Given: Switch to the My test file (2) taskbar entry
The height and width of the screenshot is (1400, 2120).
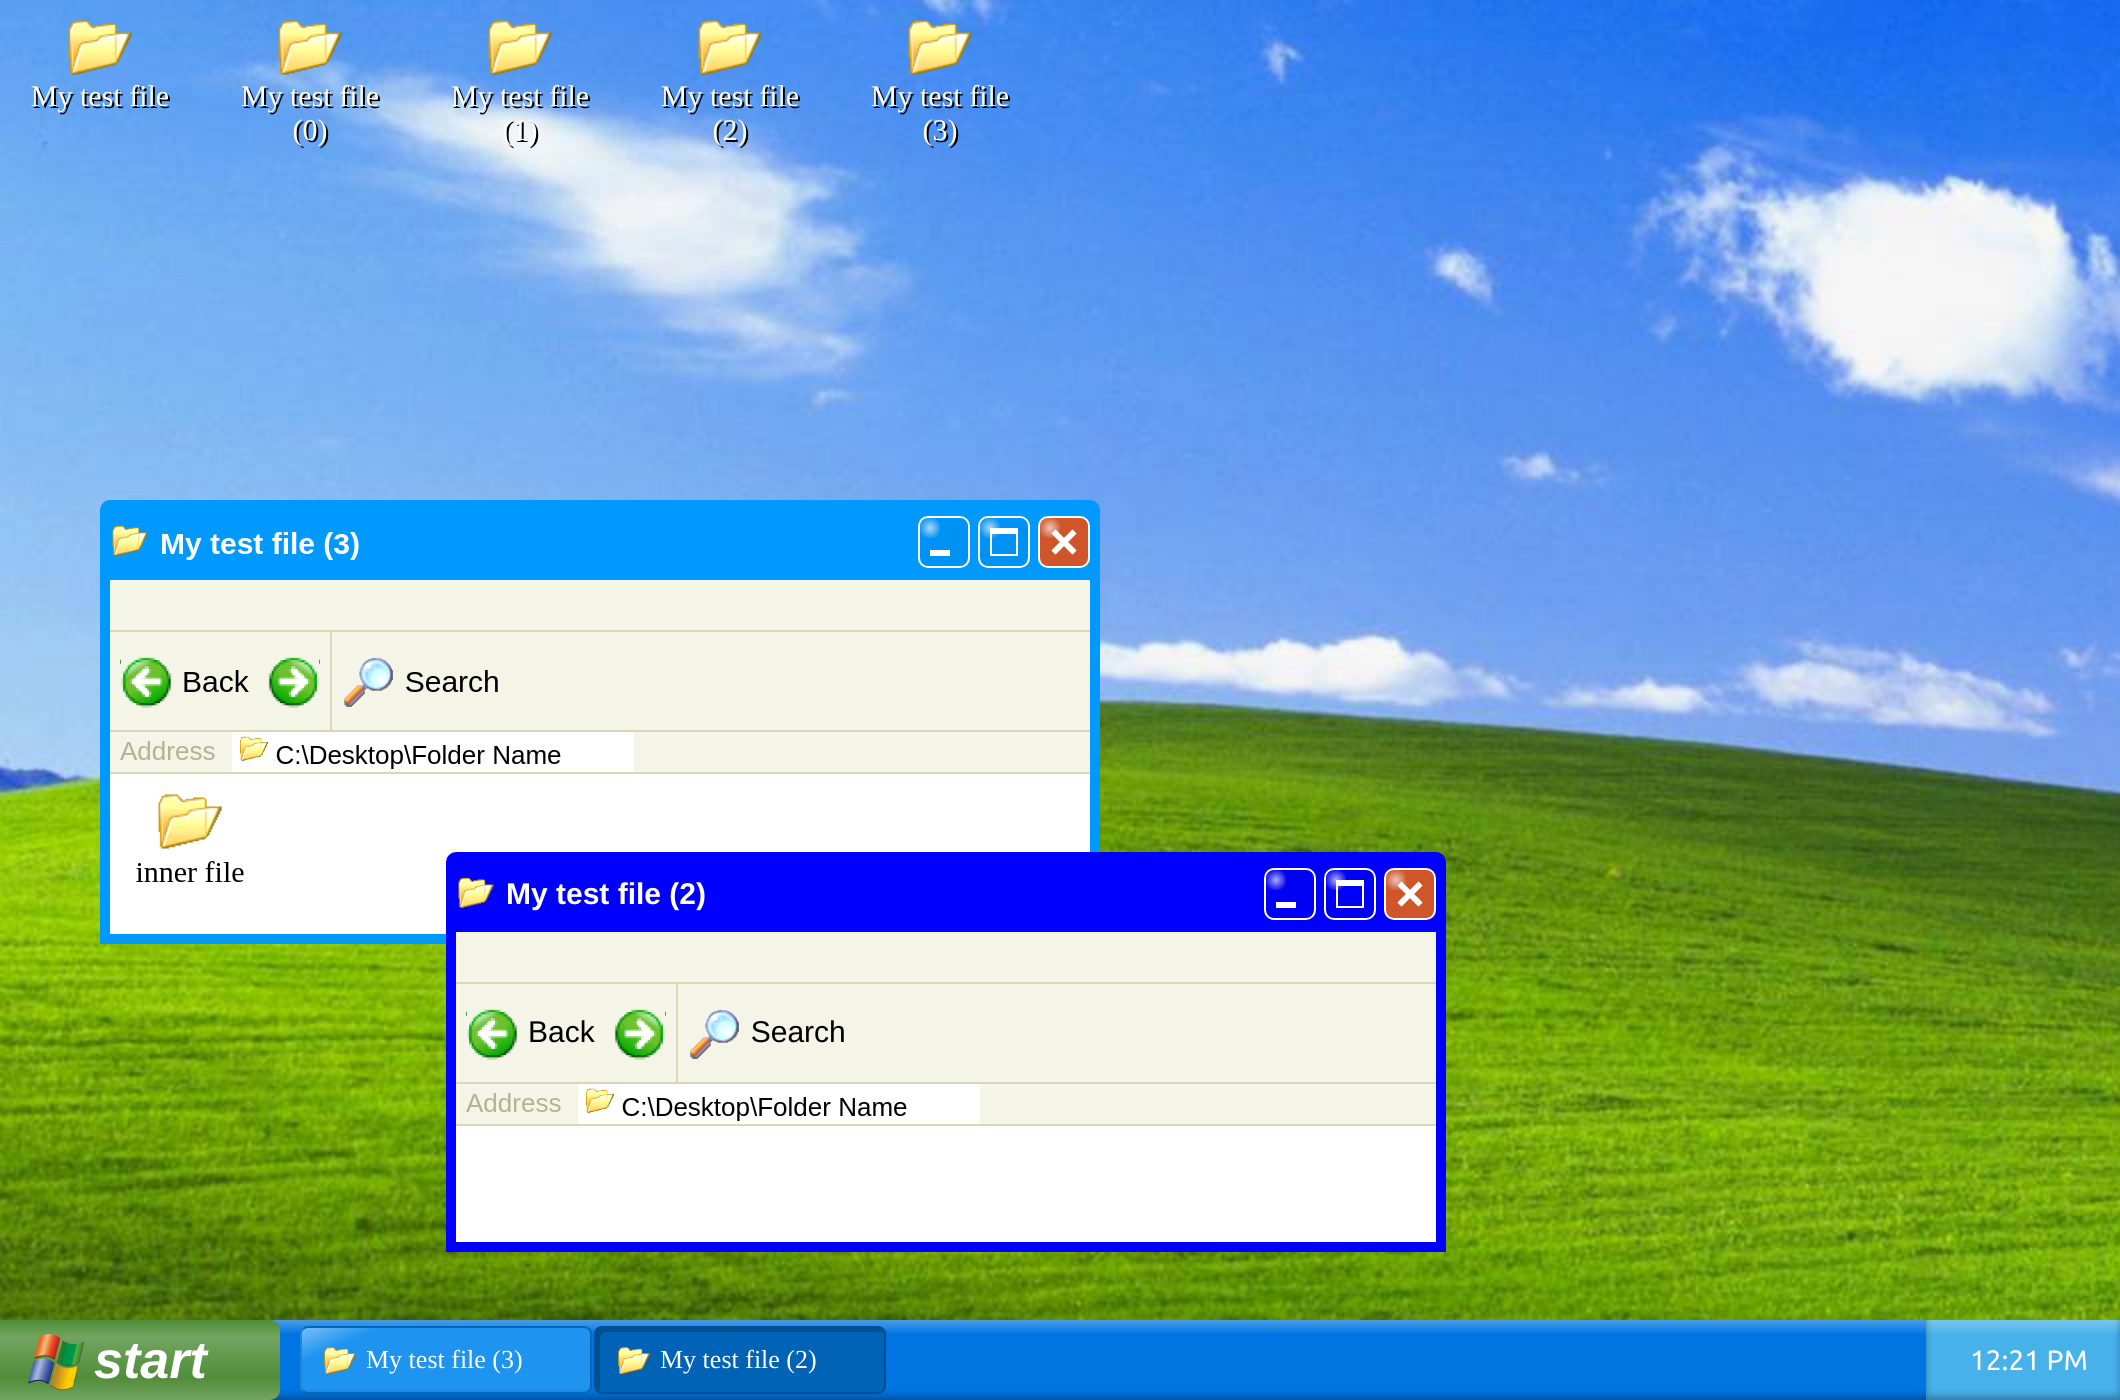Looking at the screenshot, I should point(739,1359).
